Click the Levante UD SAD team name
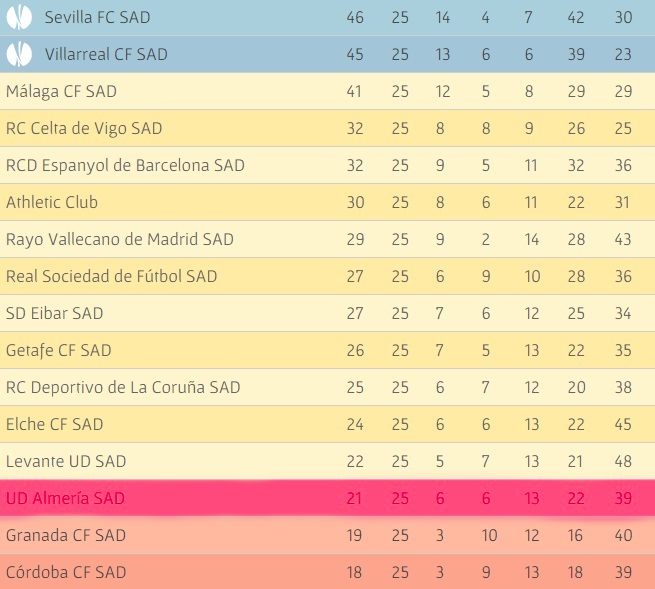 click(x=66, y=461)
